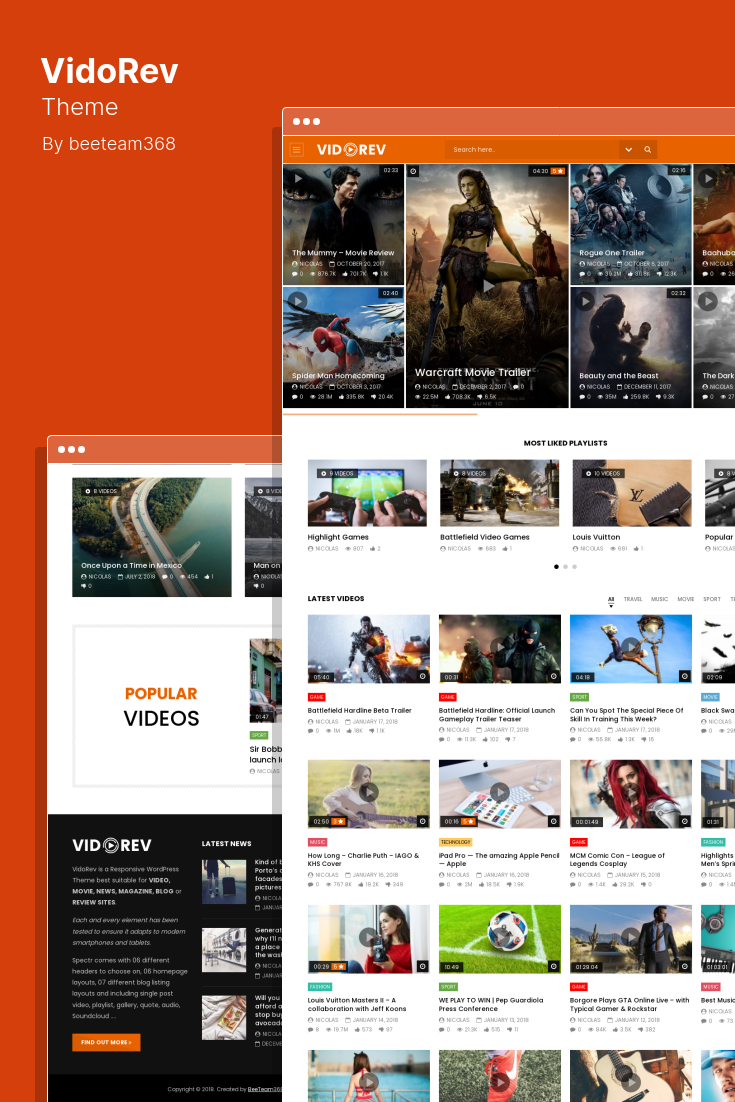Play The Mummy – Movie Review video icon

[298, 179]
